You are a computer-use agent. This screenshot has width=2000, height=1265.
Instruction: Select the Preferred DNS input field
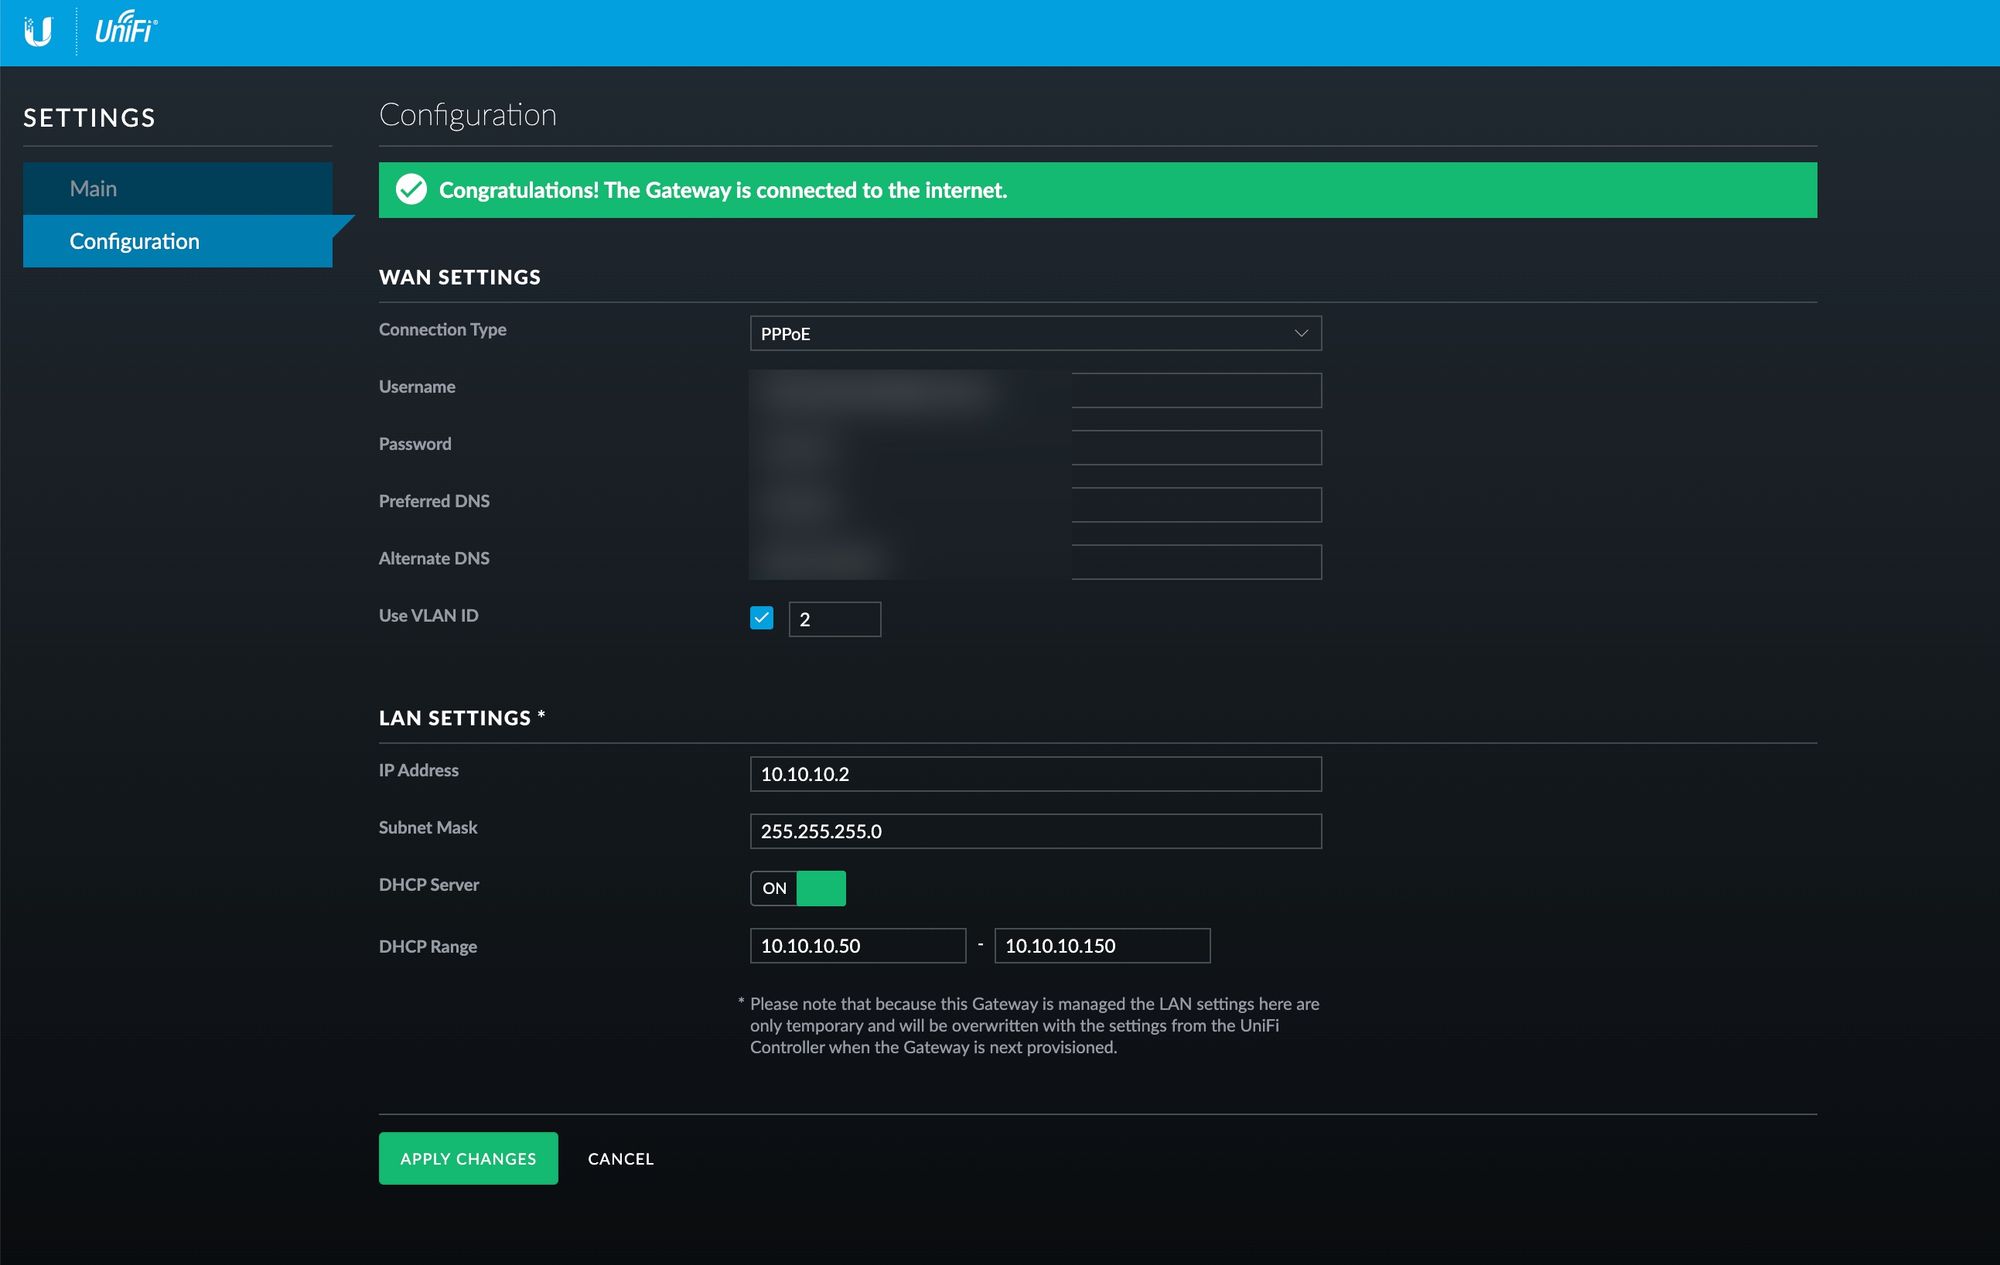coord(1195,505)
